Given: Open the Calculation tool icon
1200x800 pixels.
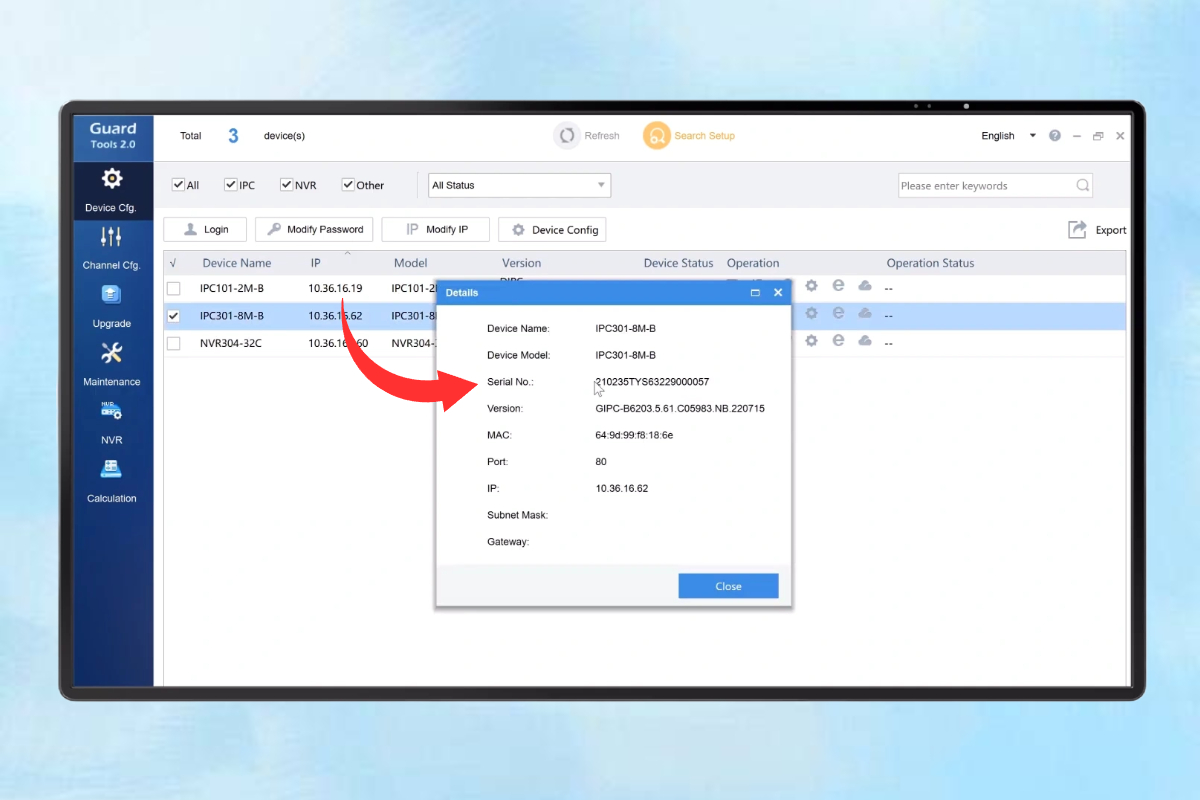Looking at the screenshot, I should (111, 469).
